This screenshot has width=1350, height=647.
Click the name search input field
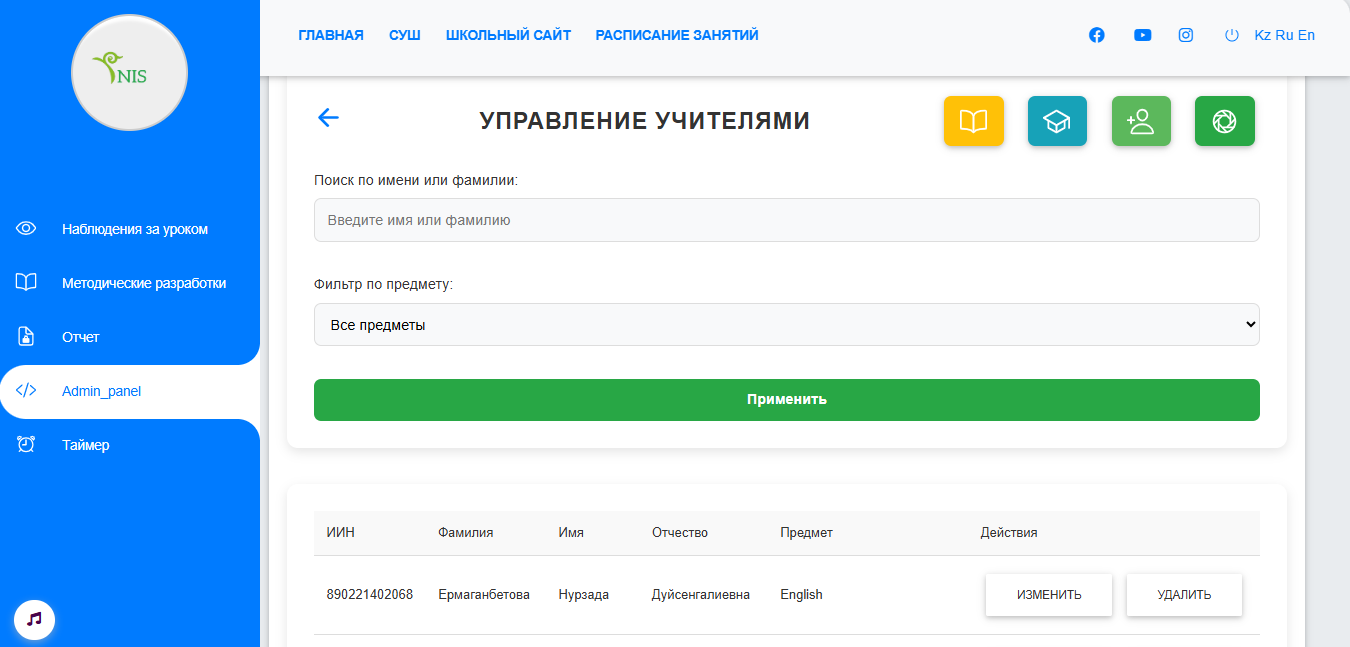point(786,219)
